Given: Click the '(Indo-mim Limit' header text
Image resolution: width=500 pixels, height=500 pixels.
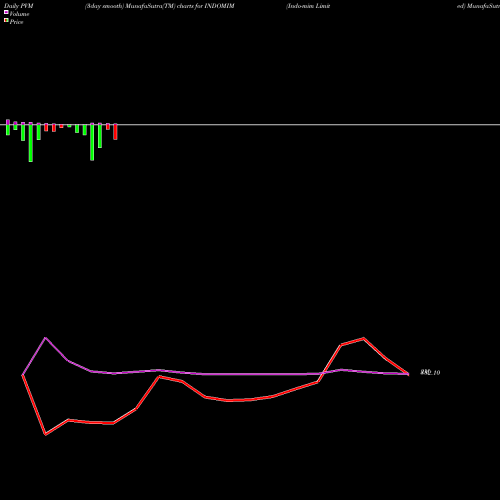Looking at the screenshot, I should click(x=308, y=6).
